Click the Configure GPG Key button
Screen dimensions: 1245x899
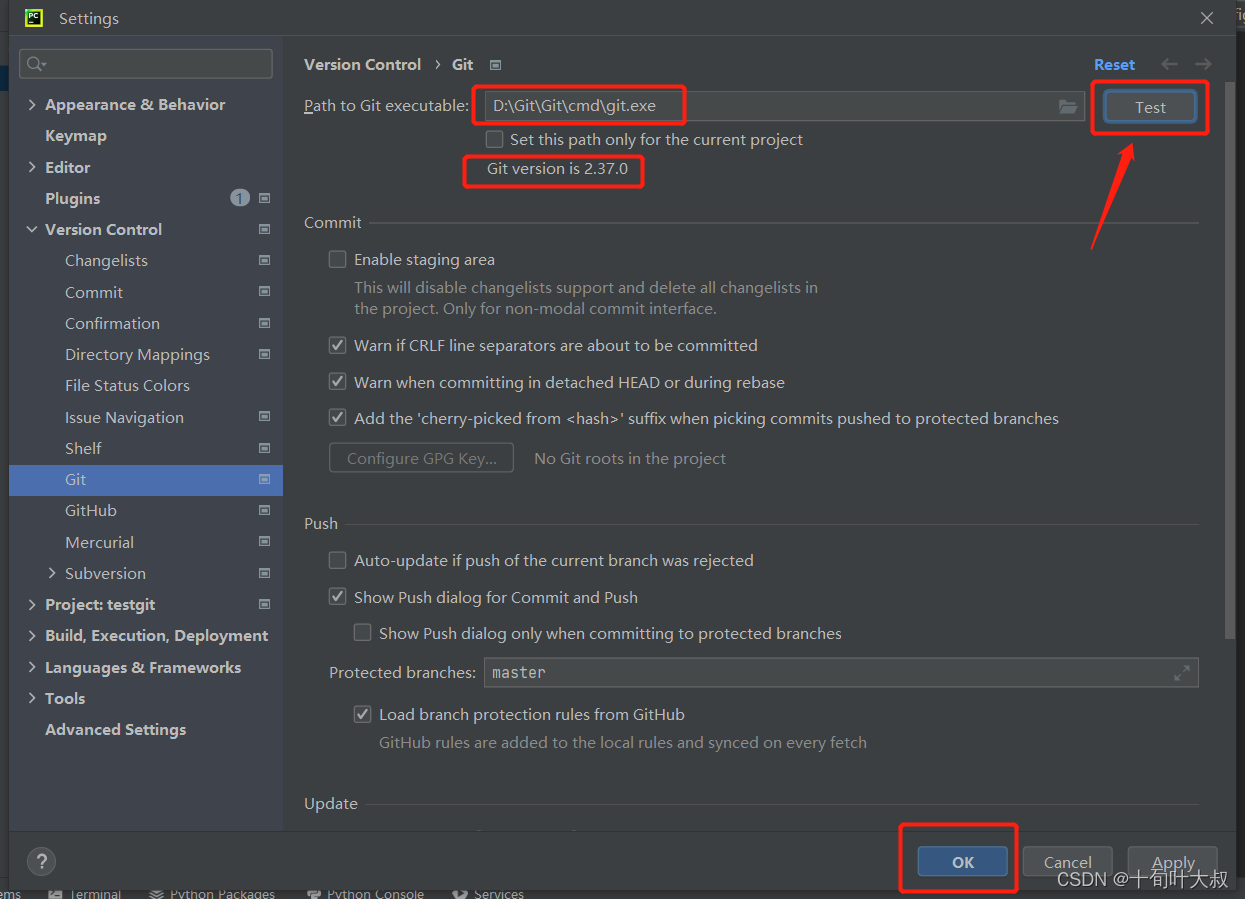[422, 458]
